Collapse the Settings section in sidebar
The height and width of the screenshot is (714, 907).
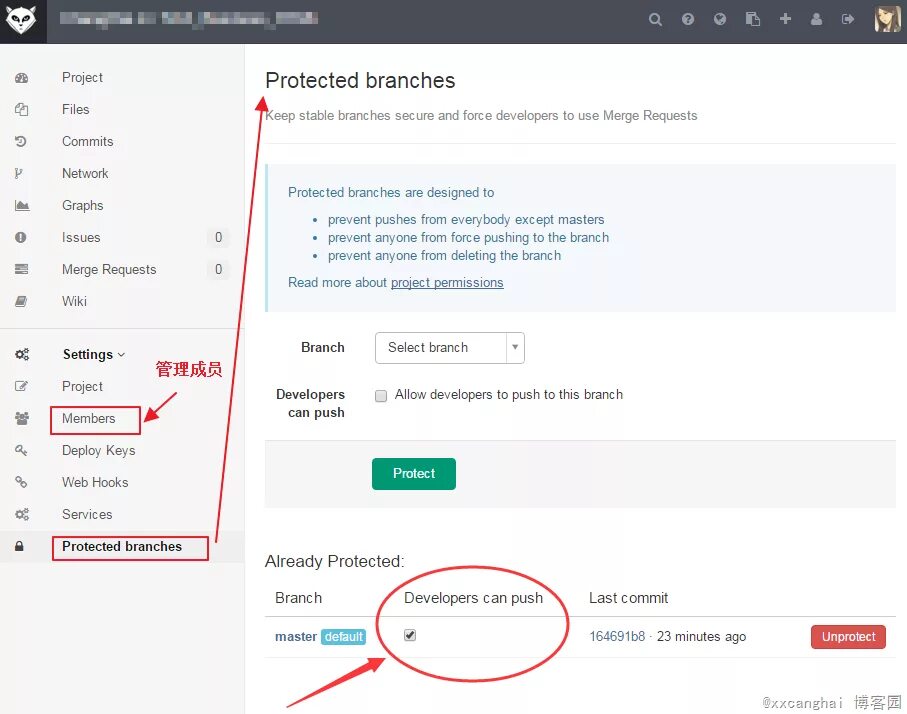[x=94, y=354]
